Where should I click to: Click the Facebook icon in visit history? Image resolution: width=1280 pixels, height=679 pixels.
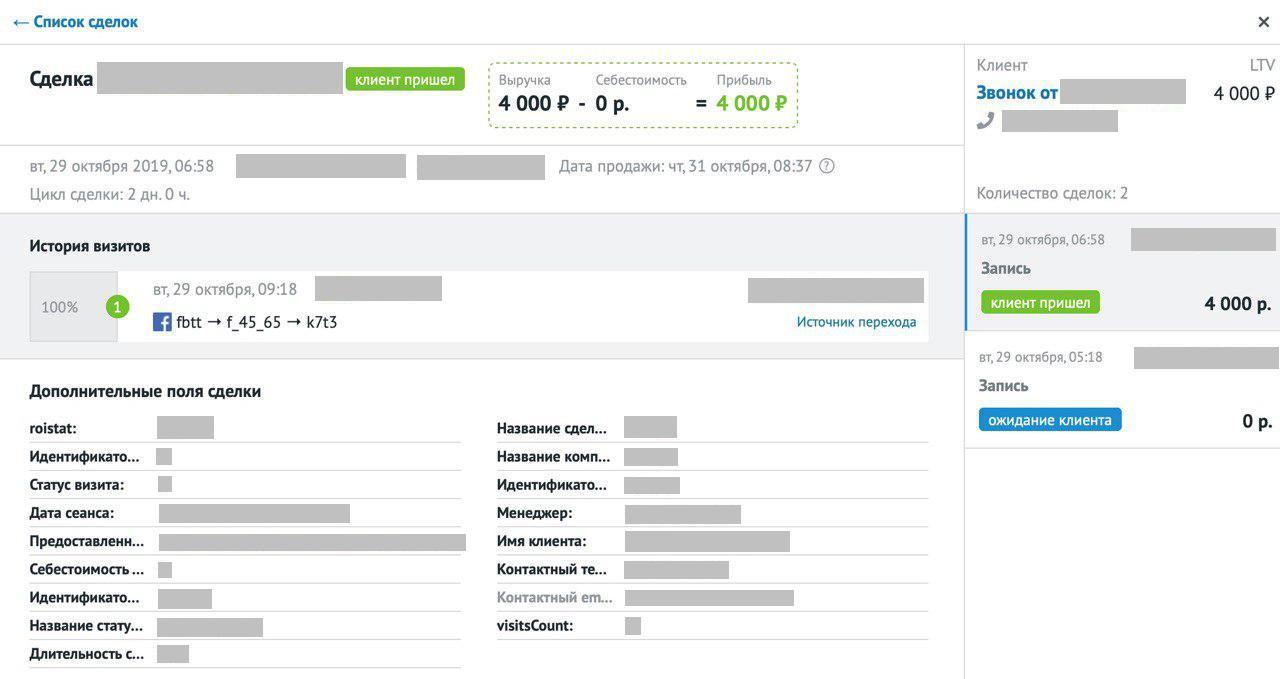click(x=162, y=322)
